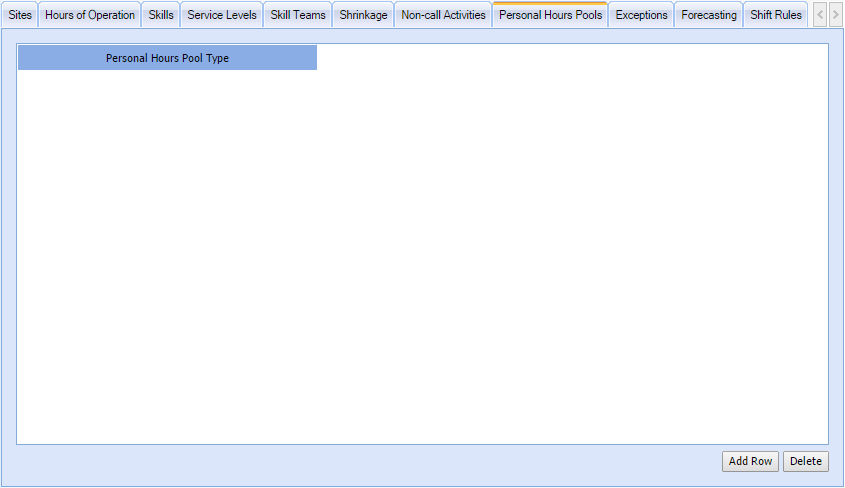View the Shrinkage tab
The height and width of the screenshot is (488, 845).
click(363, 15)
